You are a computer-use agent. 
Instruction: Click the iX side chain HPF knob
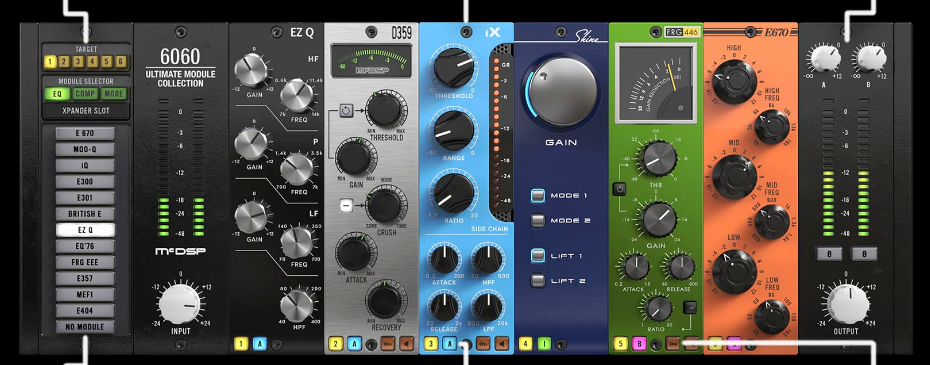click(x=488, y=260)
